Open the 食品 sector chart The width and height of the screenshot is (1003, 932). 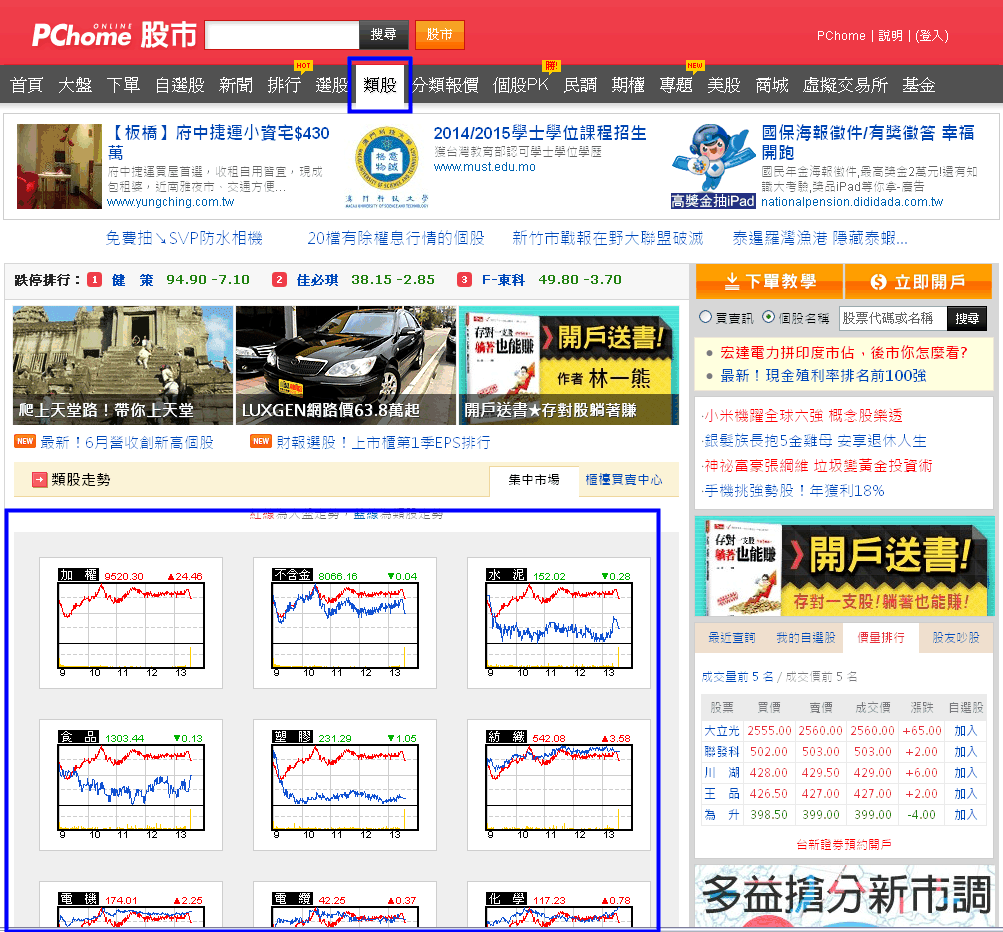pyautogui.click(x=131, y=785)
